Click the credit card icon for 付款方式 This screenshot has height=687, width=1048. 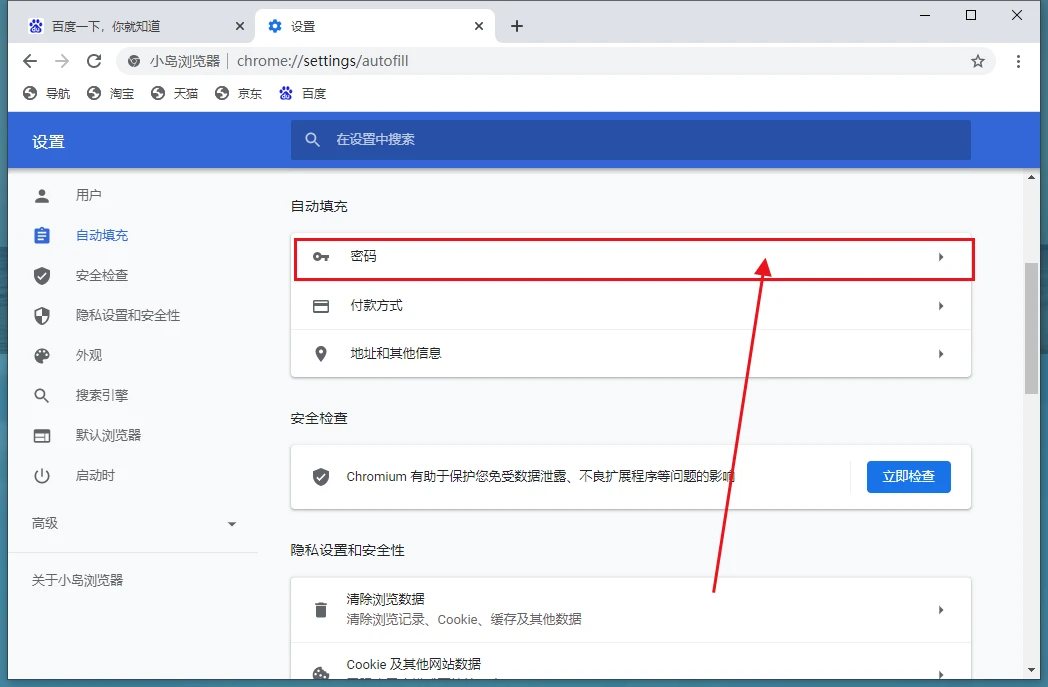pos(321,306)
